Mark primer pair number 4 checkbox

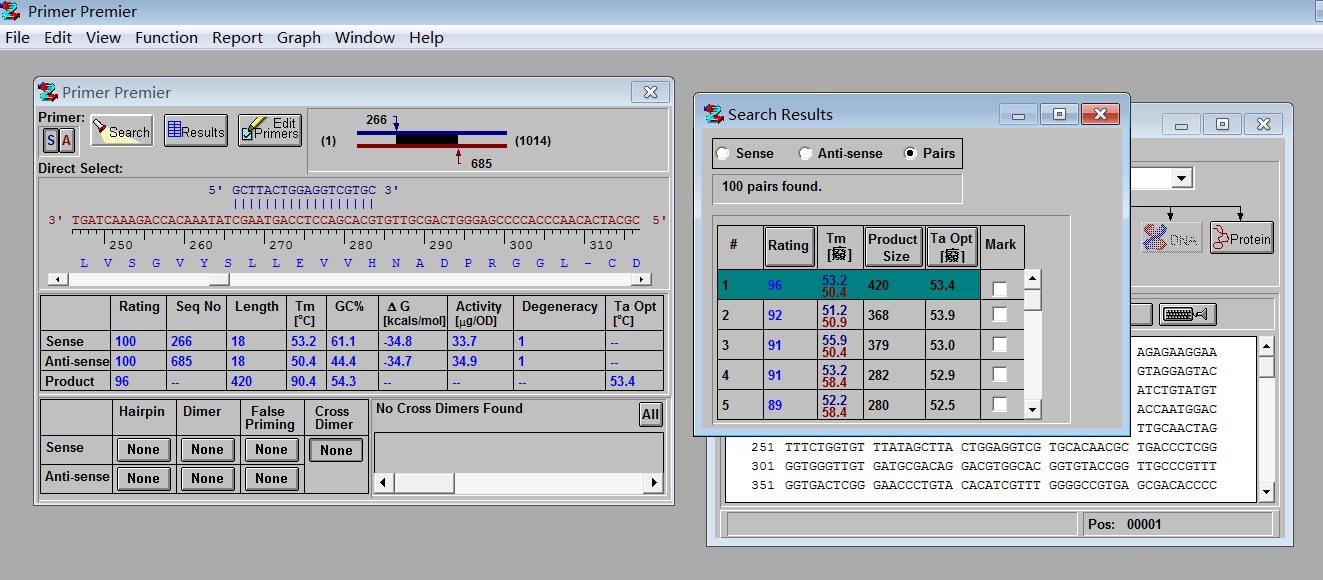1000,375
